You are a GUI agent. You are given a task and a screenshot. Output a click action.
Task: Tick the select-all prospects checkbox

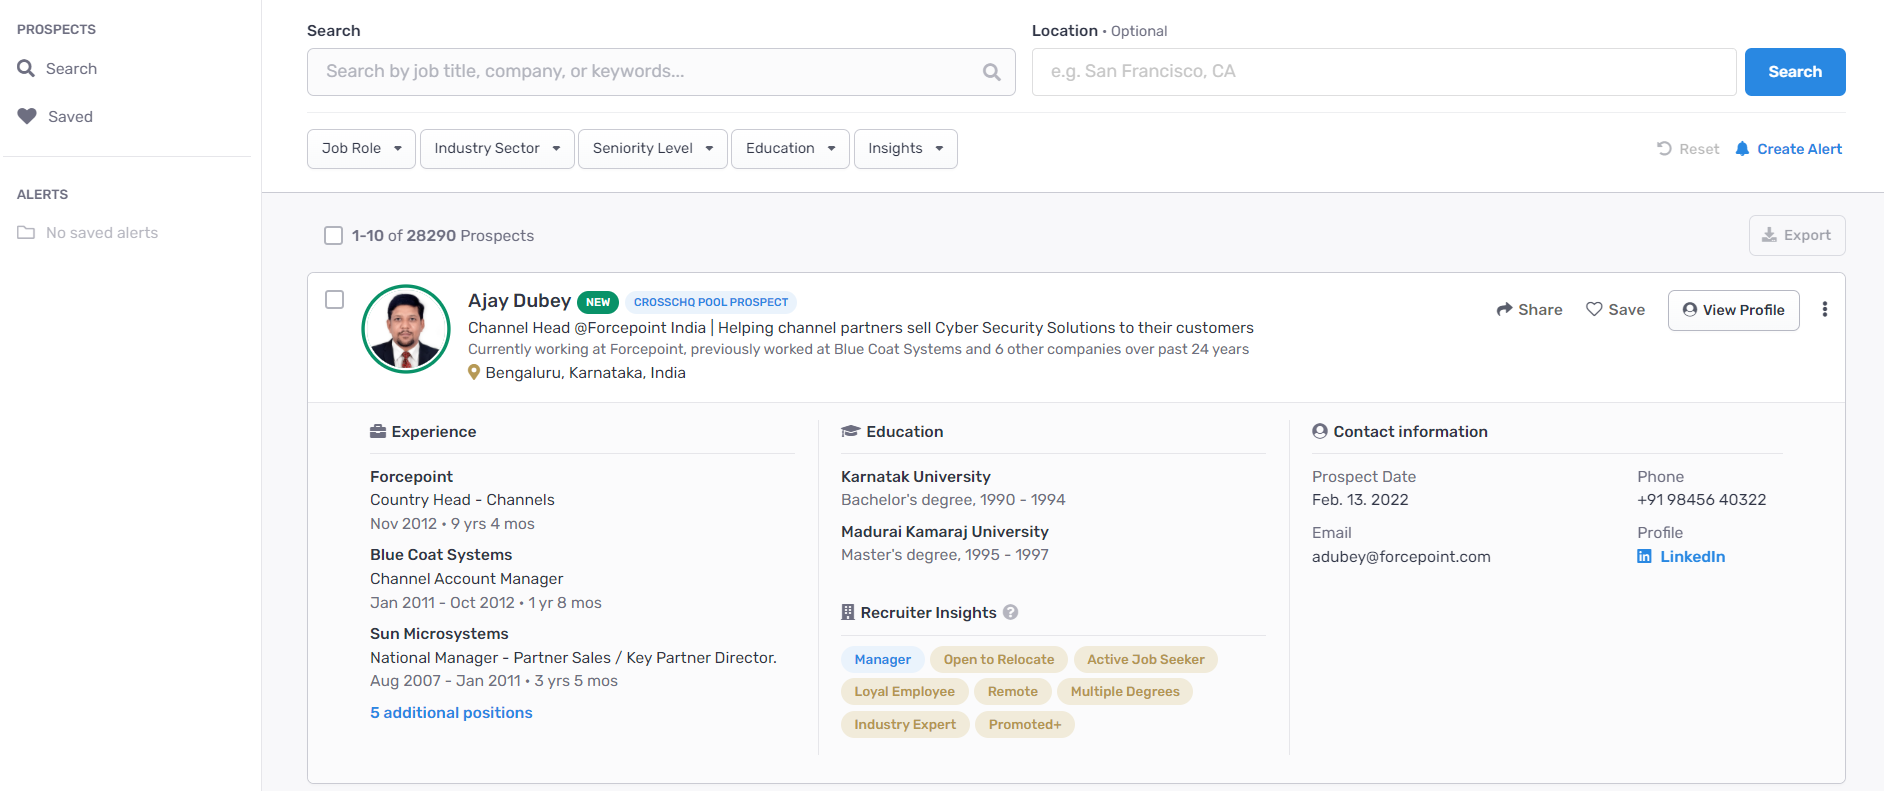tap(334, 236)
